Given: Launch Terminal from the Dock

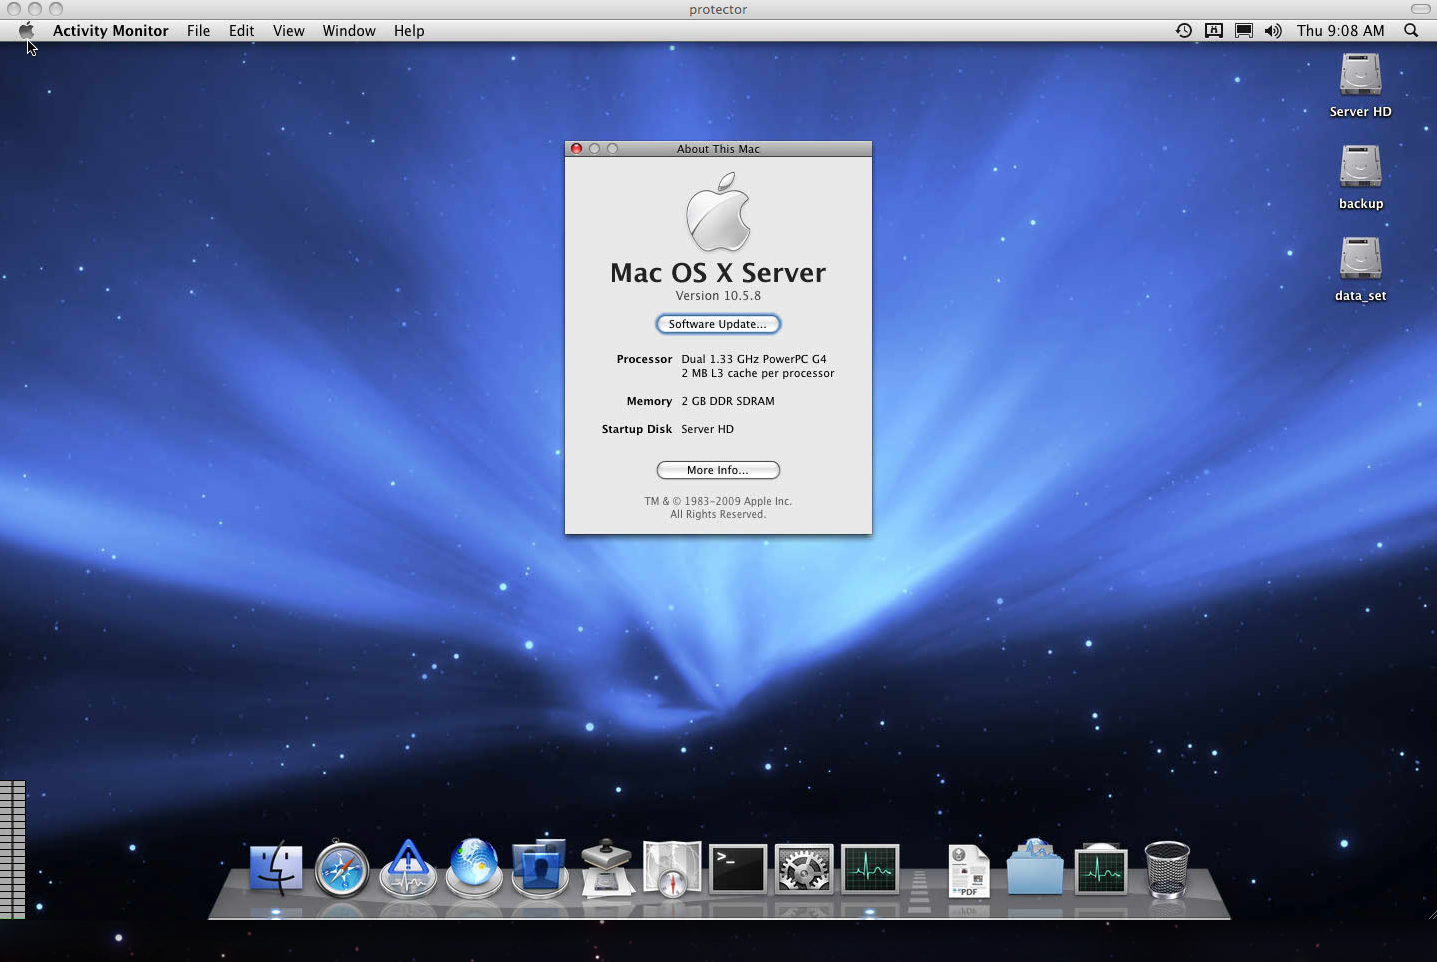Looking at the screenshot, I should tap(738, 868).
